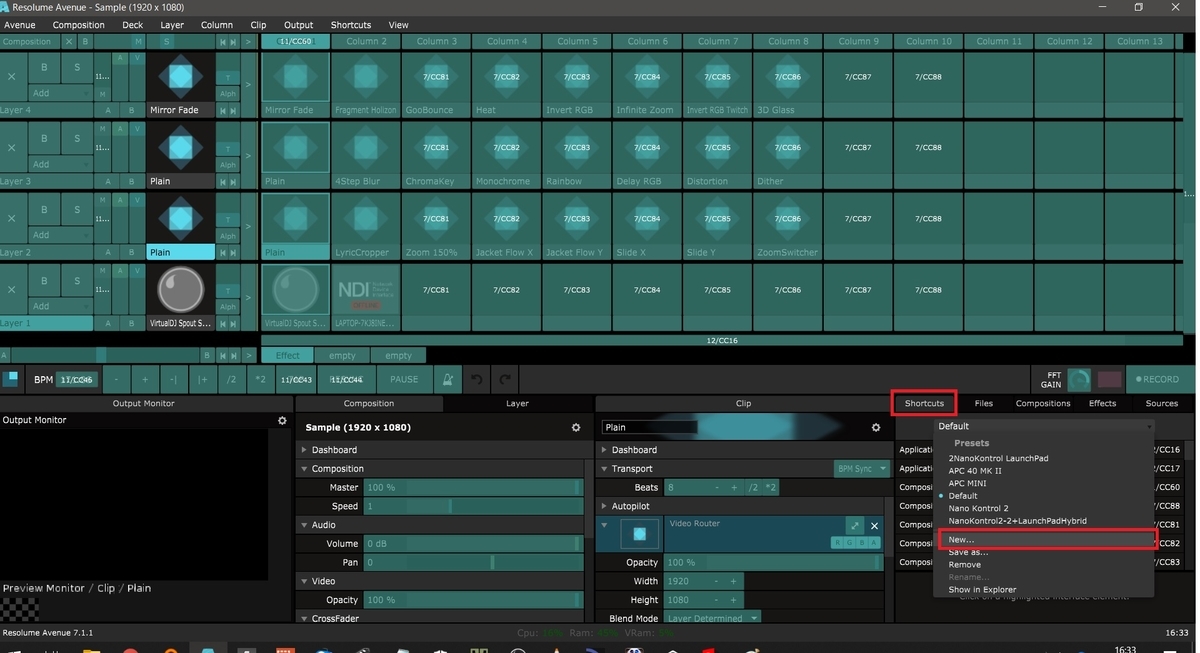Screen dimensions: 1200x653
Task: Open the BPM Sync dropdown in Transport
Action: click(x=861, y=469)
